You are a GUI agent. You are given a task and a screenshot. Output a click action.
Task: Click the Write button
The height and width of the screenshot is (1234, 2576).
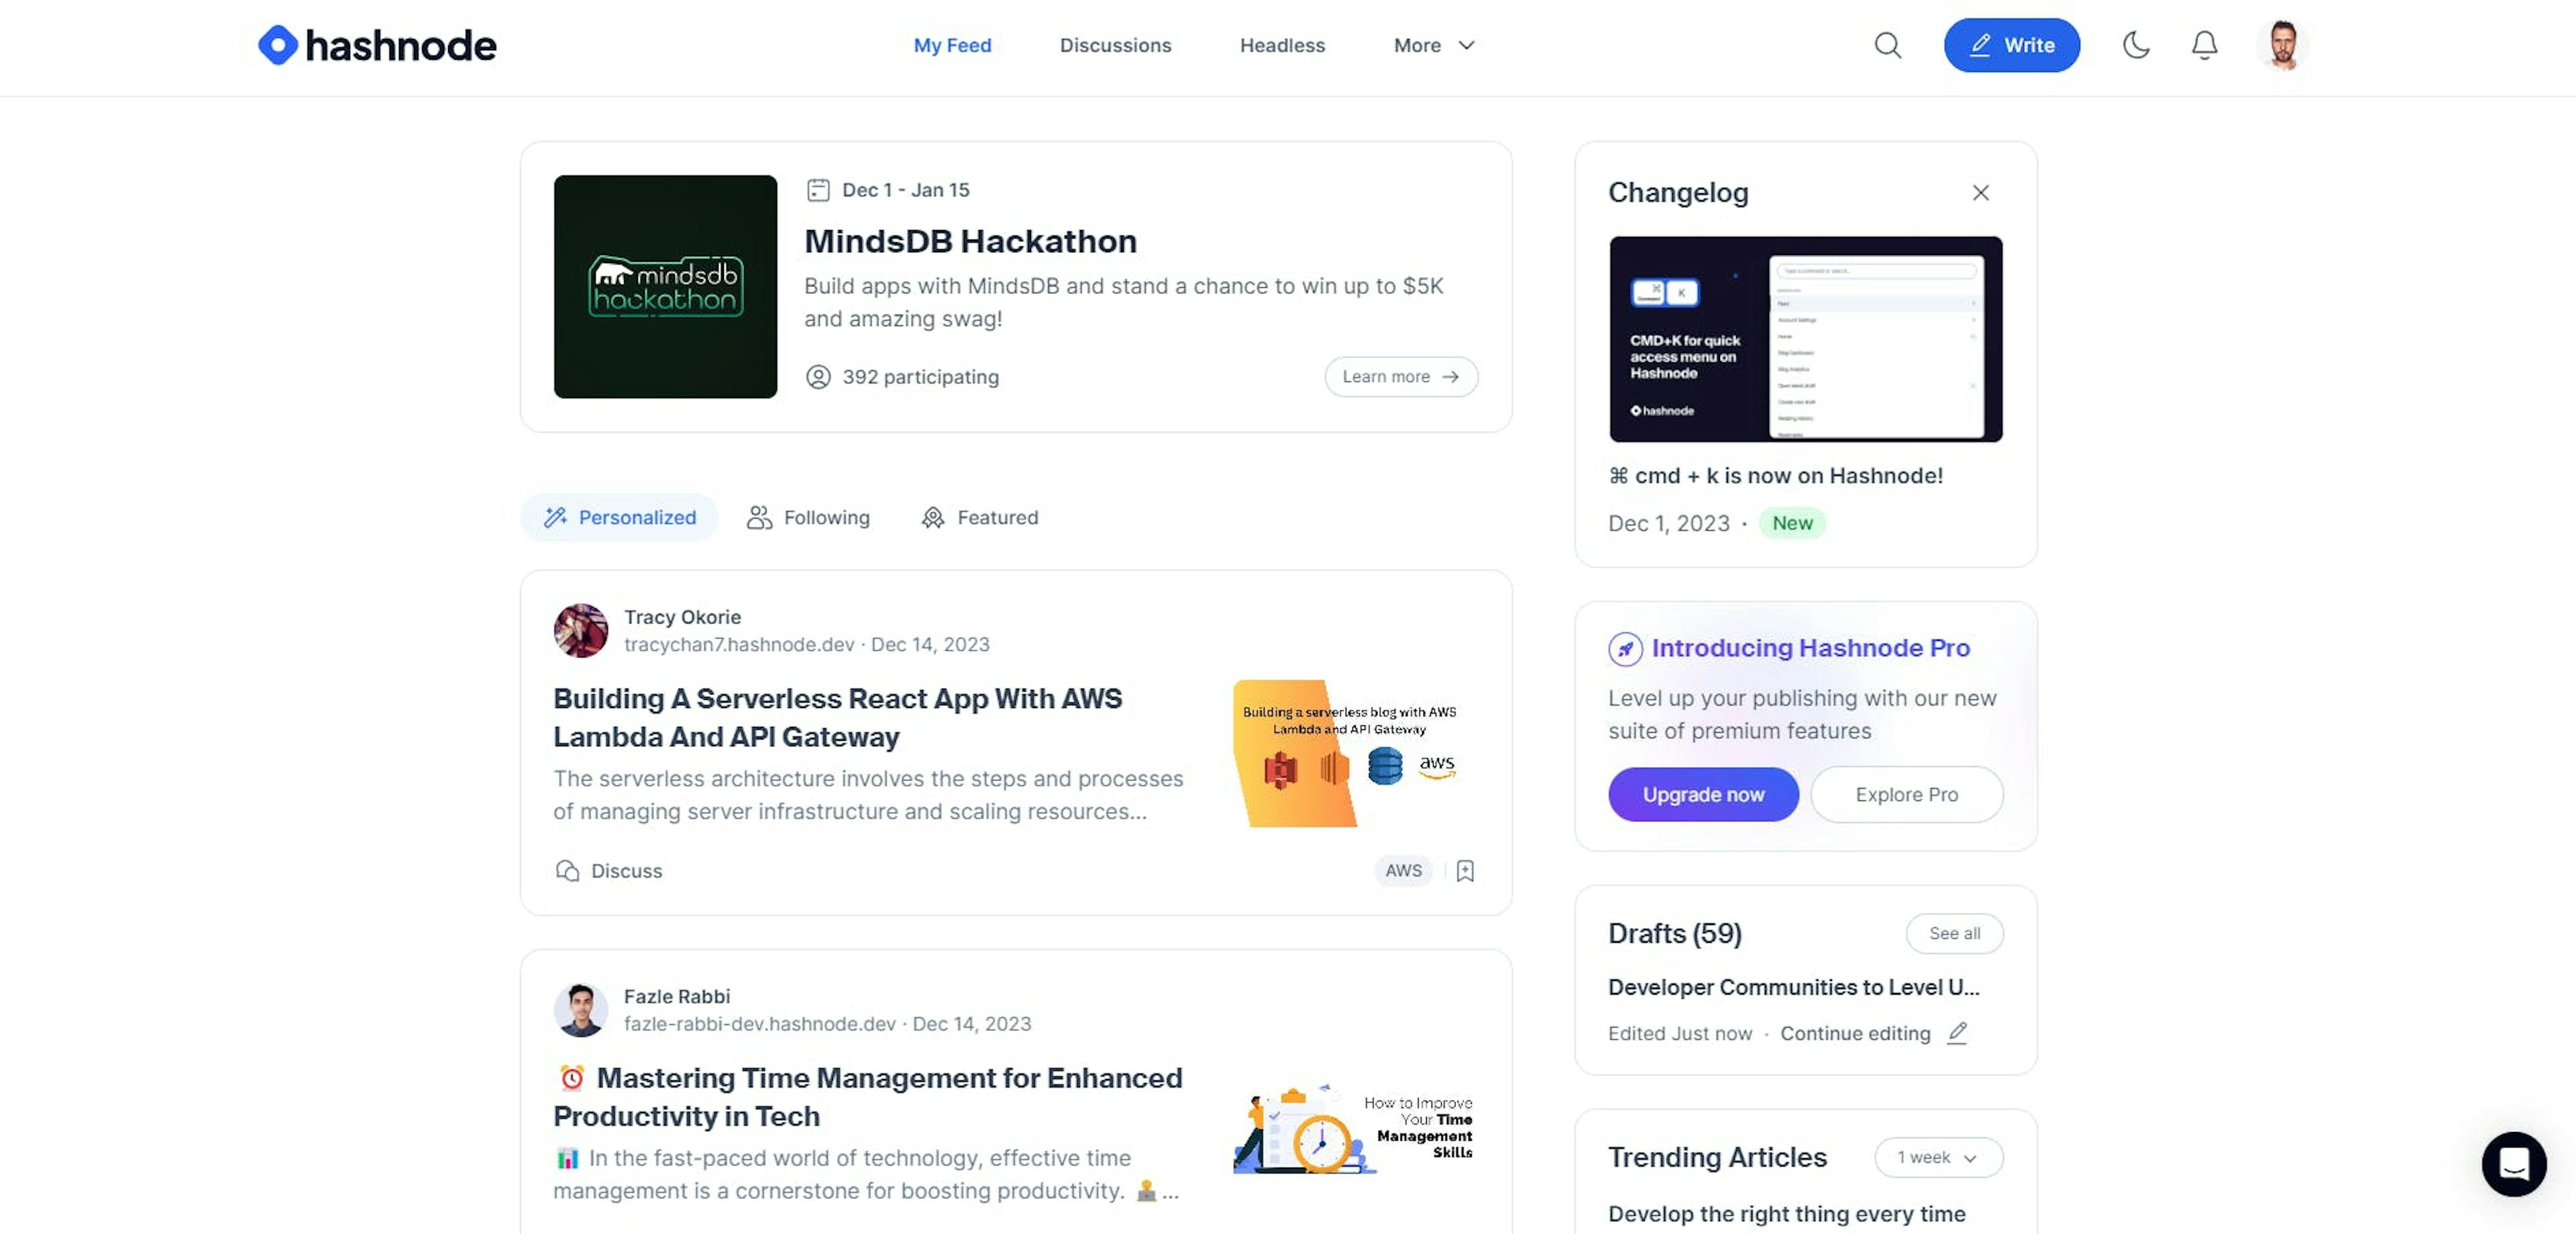pos(2011,45)
